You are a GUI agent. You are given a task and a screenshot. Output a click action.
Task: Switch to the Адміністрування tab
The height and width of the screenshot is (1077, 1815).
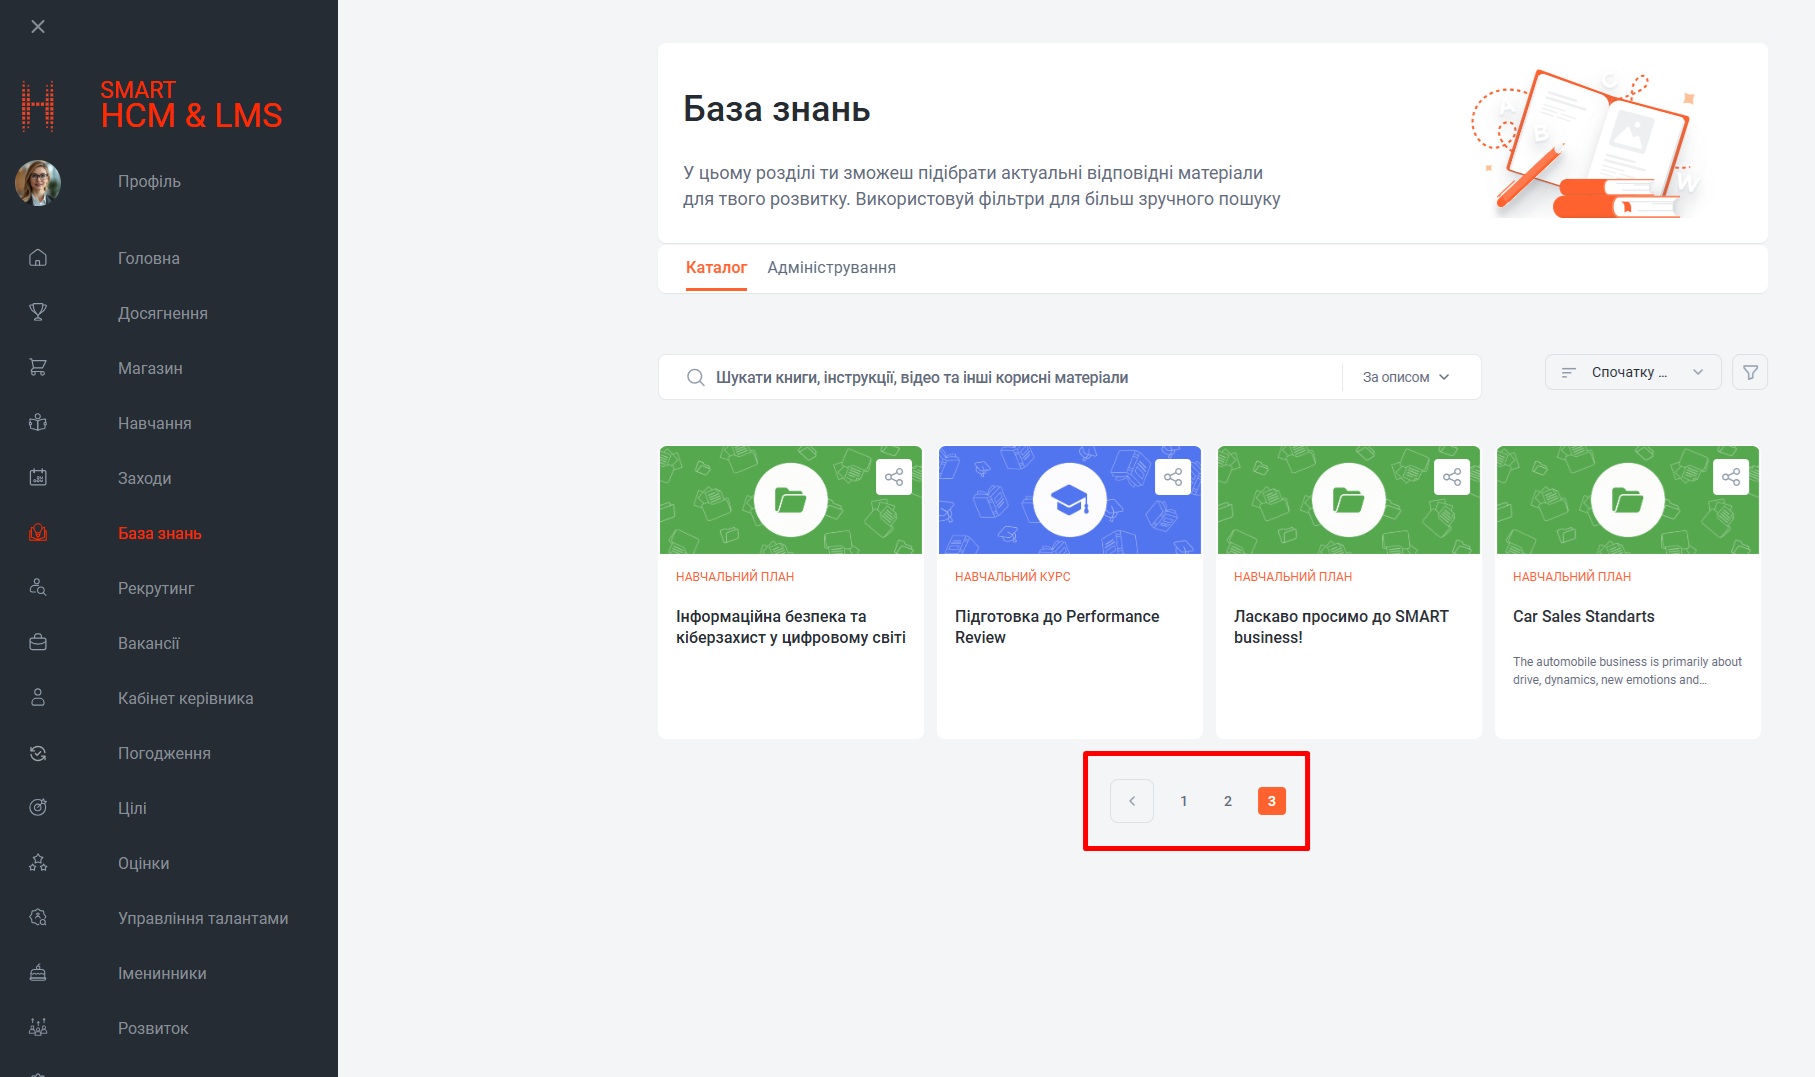831,267
